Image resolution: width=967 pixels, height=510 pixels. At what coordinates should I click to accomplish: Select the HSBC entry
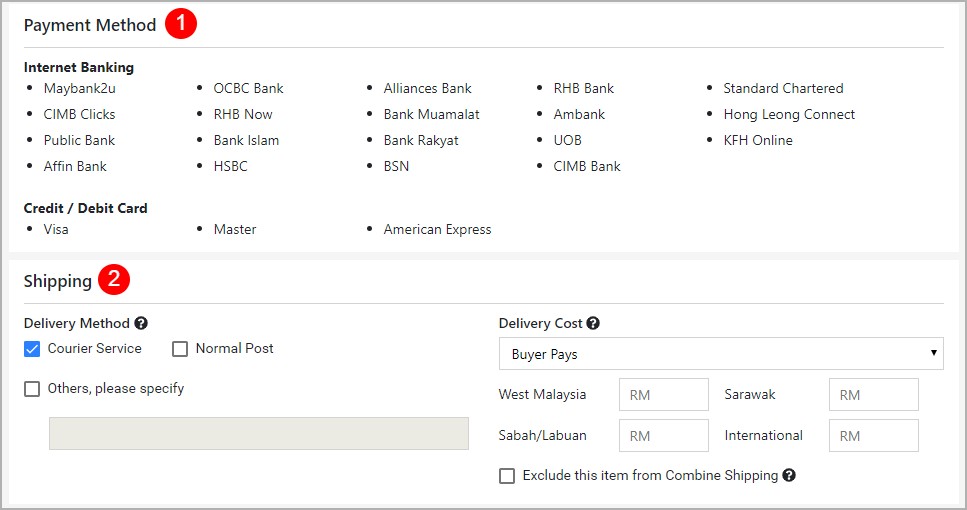pyautogui.click(x=231, y=166)
